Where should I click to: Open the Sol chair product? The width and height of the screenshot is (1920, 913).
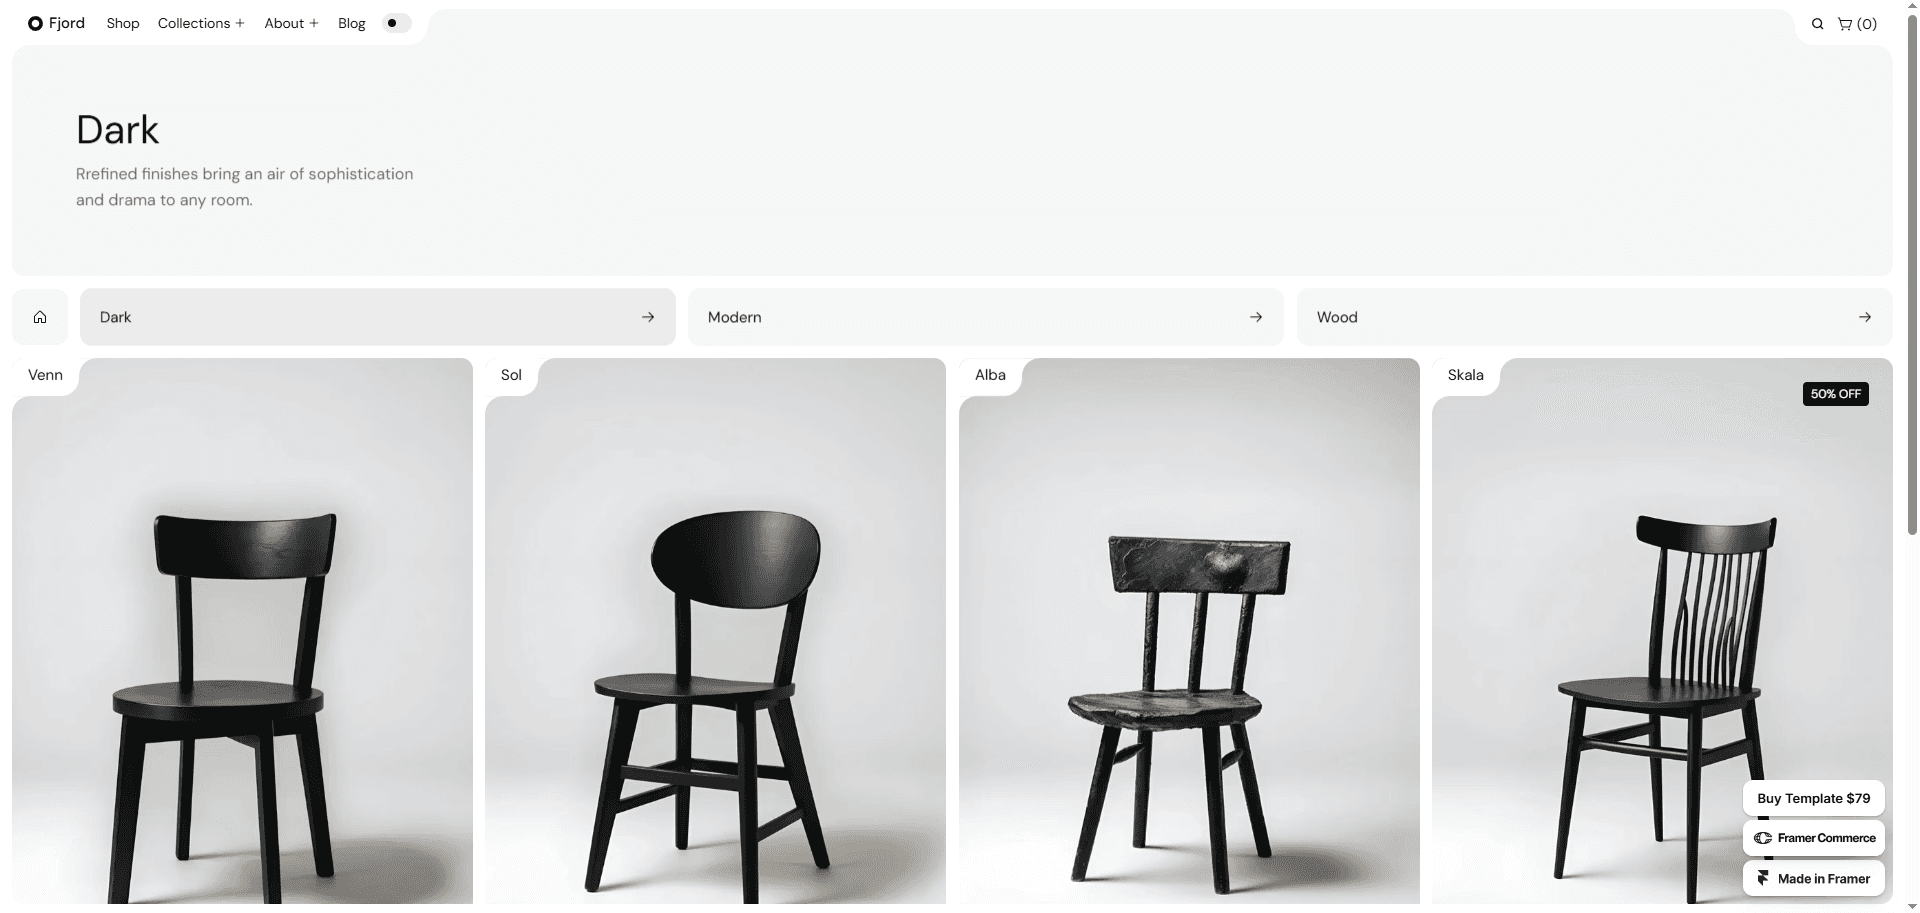pyautogui.click(x=715, y=631)
